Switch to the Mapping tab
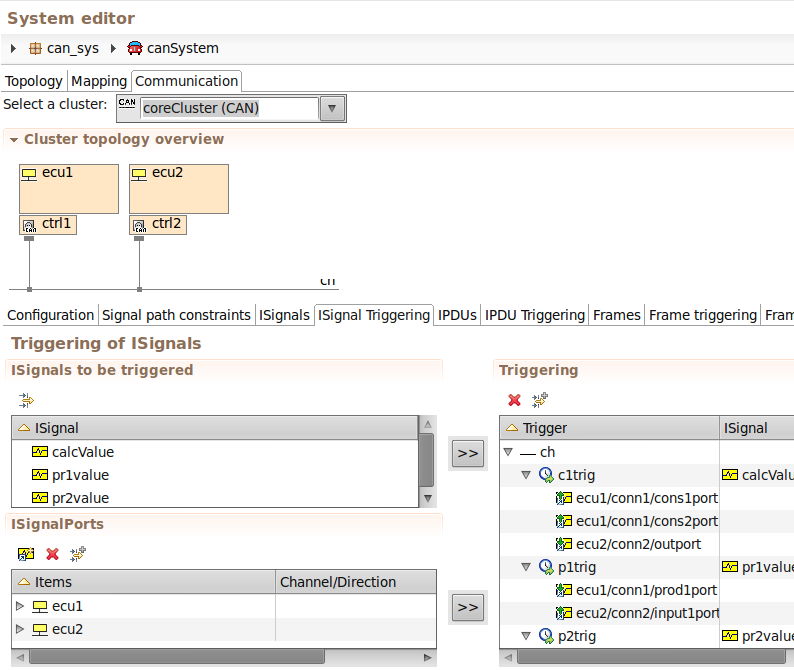The width and height of the screenshot is (794, 670). click(99, 81)
